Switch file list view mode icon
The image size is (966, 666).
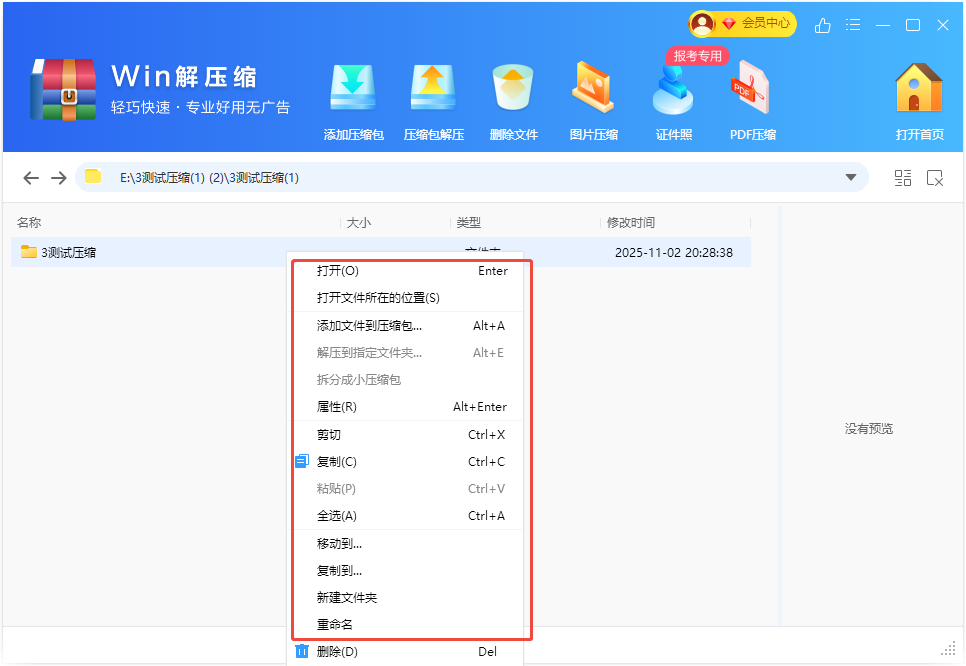pyautogui.click(x=903, y=178)
